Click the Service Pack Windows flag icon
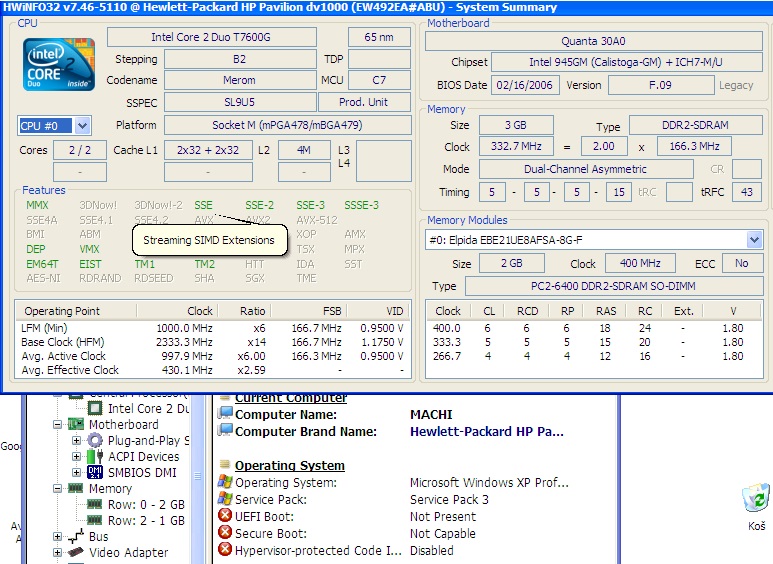The width and height of the screenshot is (773, 564). click(x=225, y=498)
